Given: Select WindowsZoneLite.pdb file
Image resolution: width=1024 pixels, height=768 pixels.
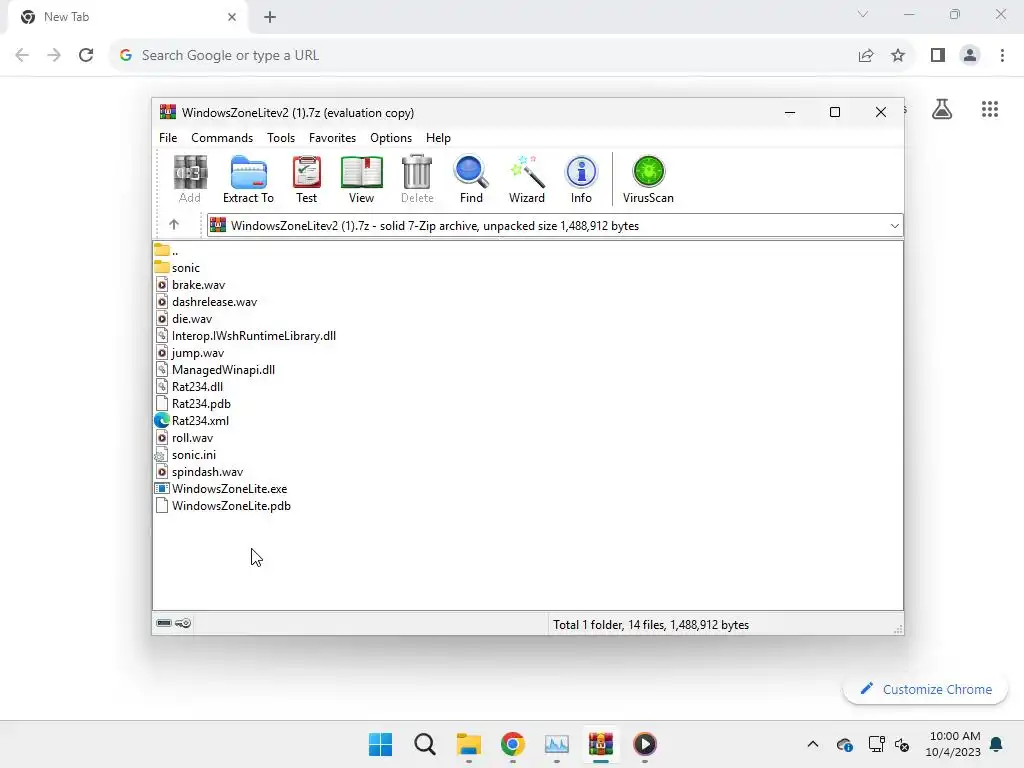Looking at the screenshot, I should pyautogui.click(x=223, y=505).
